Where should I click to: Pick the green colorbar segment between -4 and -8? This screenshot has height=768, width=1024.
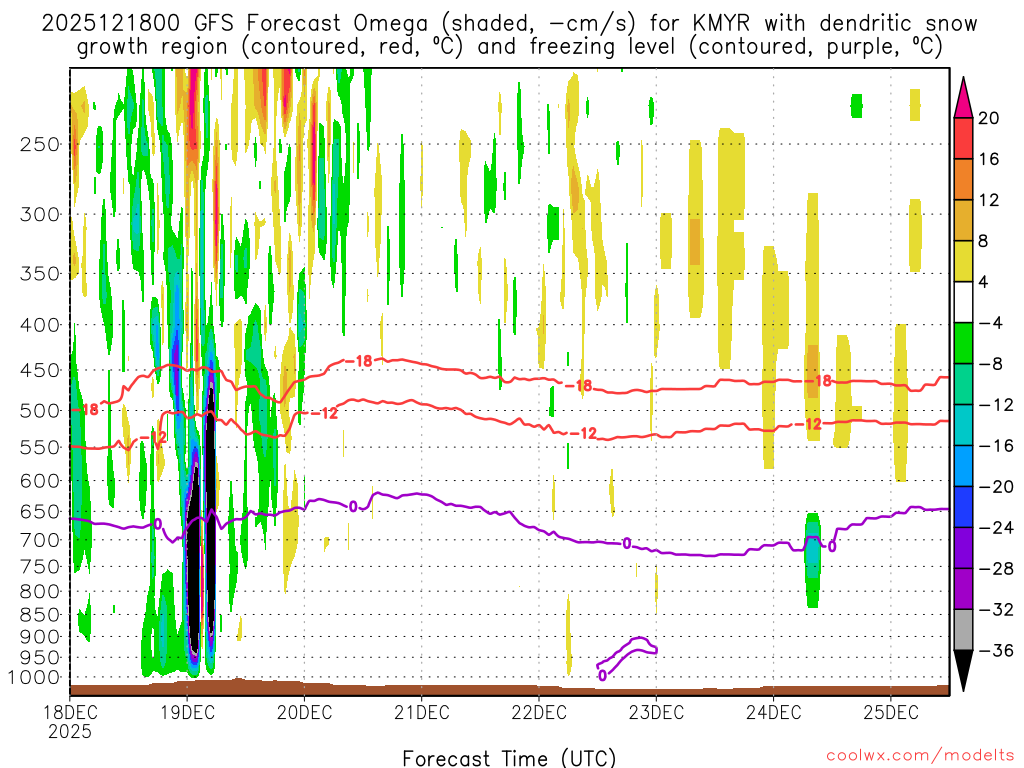click(x=963, y=343)
